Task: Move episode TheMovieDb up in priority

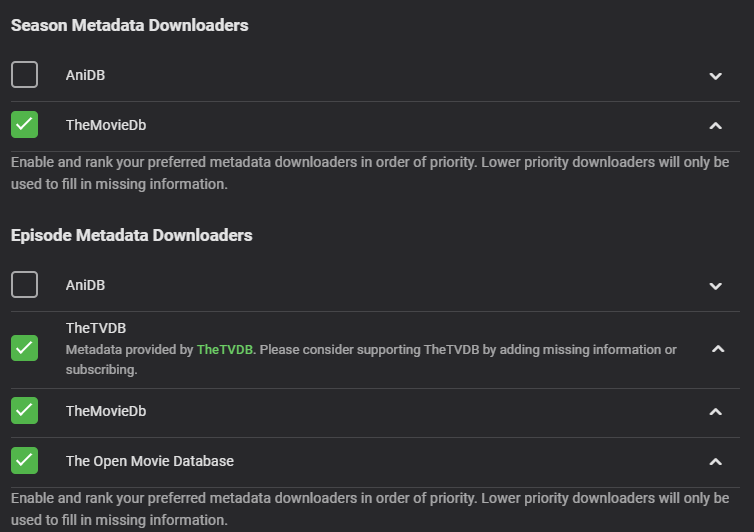Action: click(x=715, y=412)
